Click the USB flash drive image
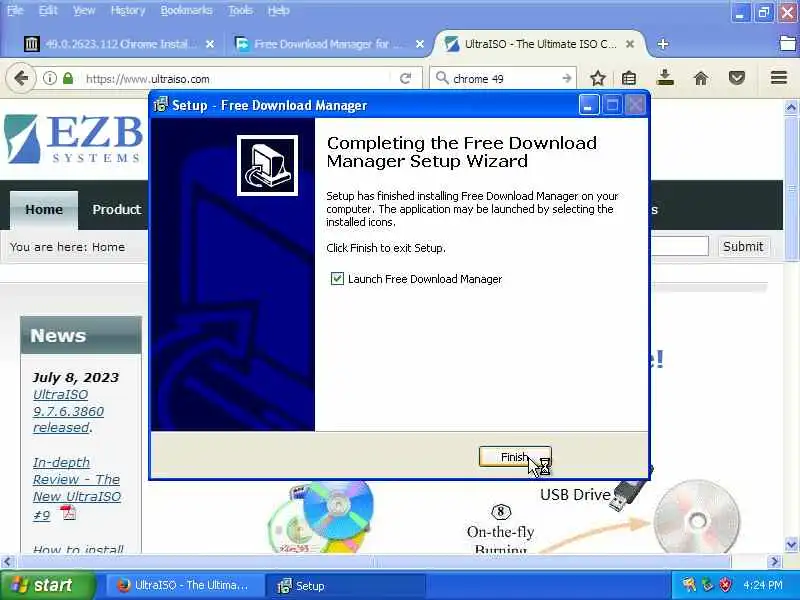This screenshot has width=800, height=600. (630, 488)
